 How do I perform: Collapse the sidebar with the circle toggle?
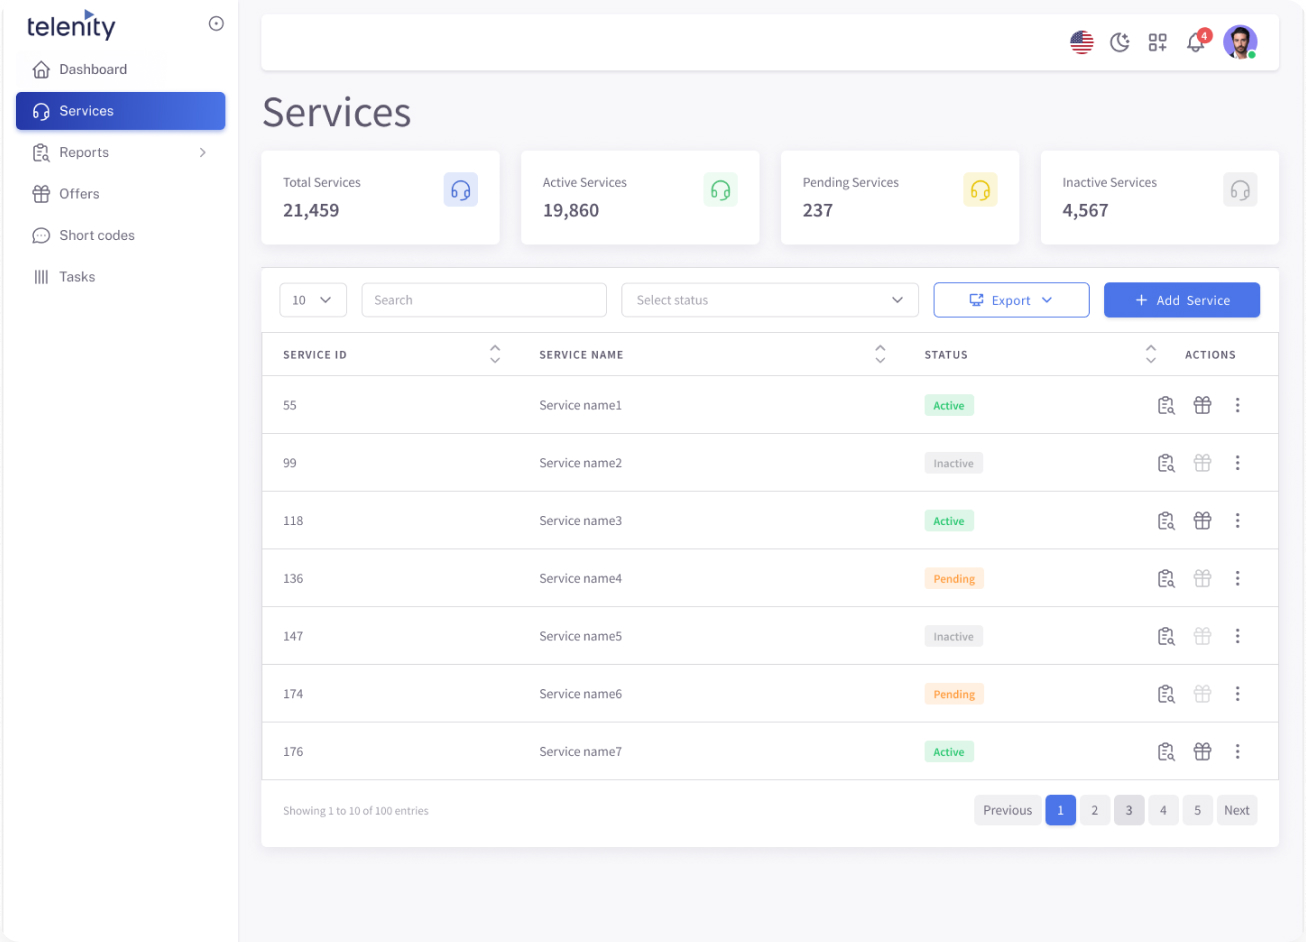[216, 23]
